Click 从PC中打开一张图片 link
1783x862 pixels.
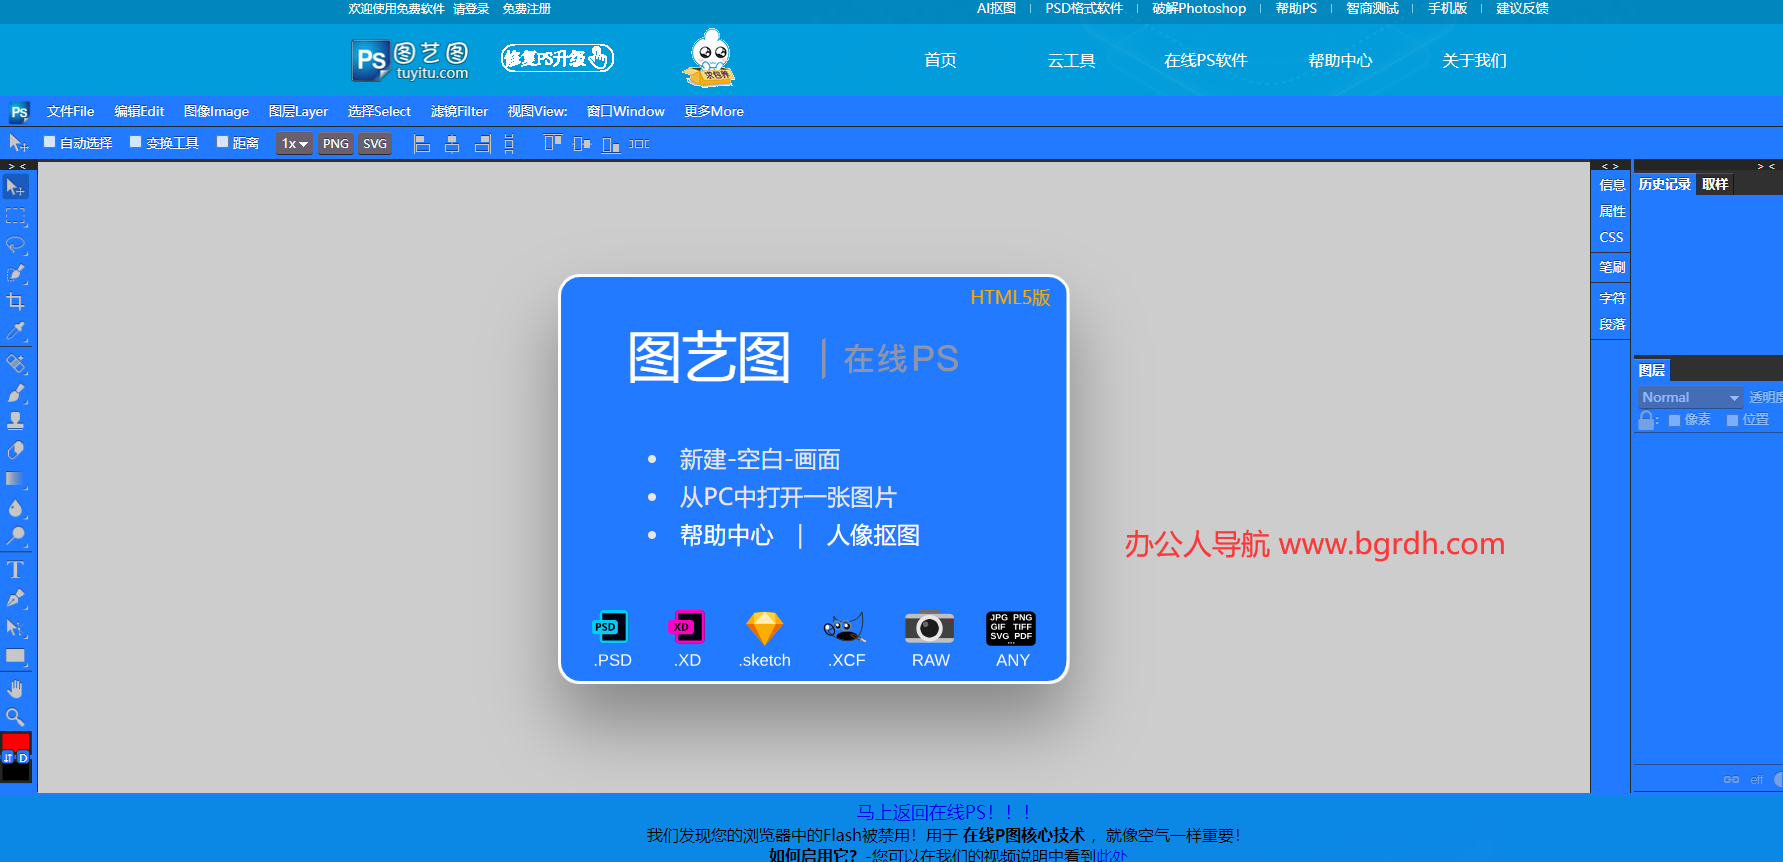788,497
